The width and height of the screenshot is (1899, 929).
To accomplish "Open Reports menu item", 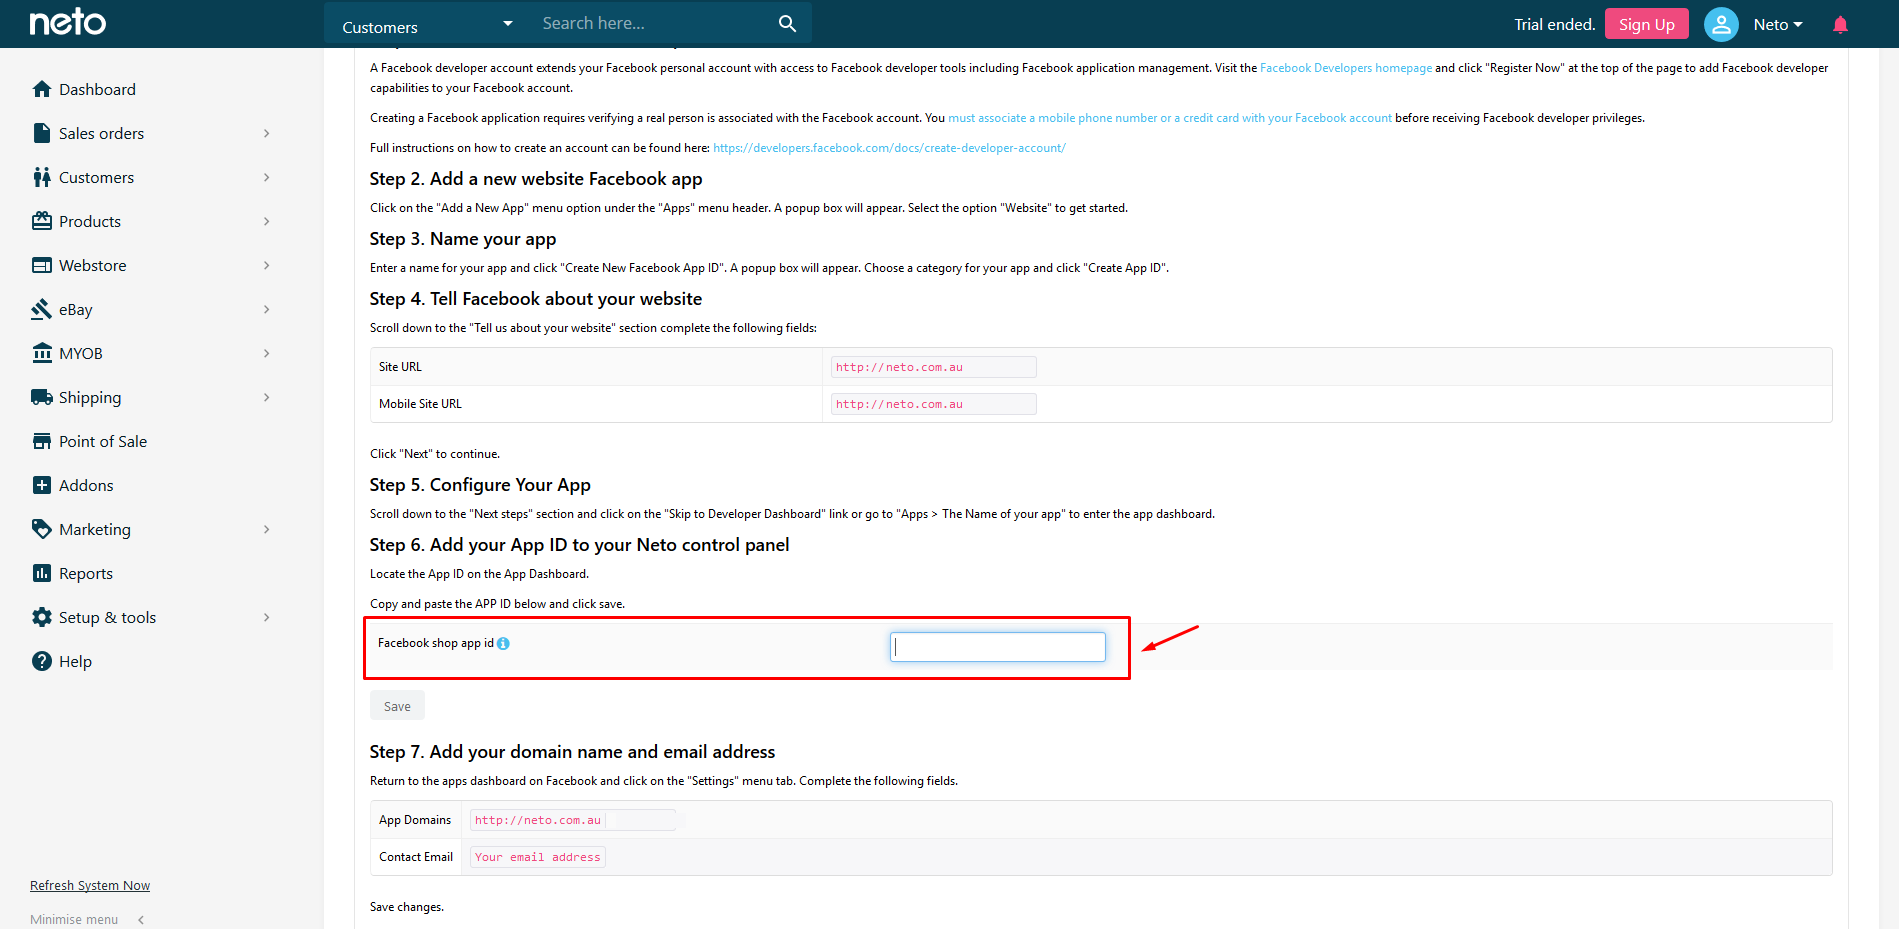I will coord(86,573).
